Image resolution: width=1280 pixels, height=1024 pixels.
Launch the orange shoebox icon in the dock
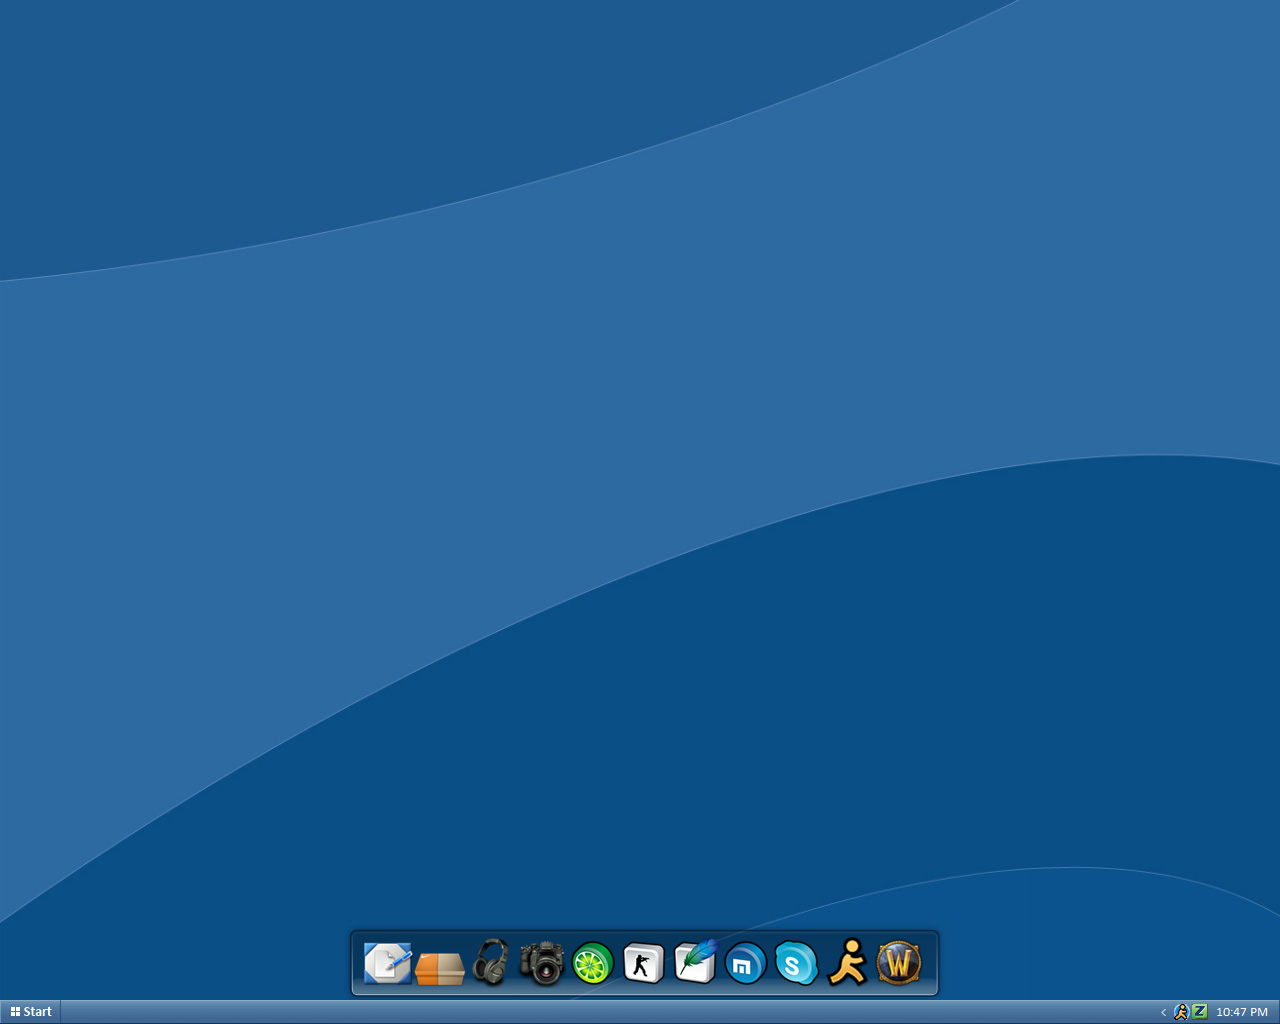point(440,967)
